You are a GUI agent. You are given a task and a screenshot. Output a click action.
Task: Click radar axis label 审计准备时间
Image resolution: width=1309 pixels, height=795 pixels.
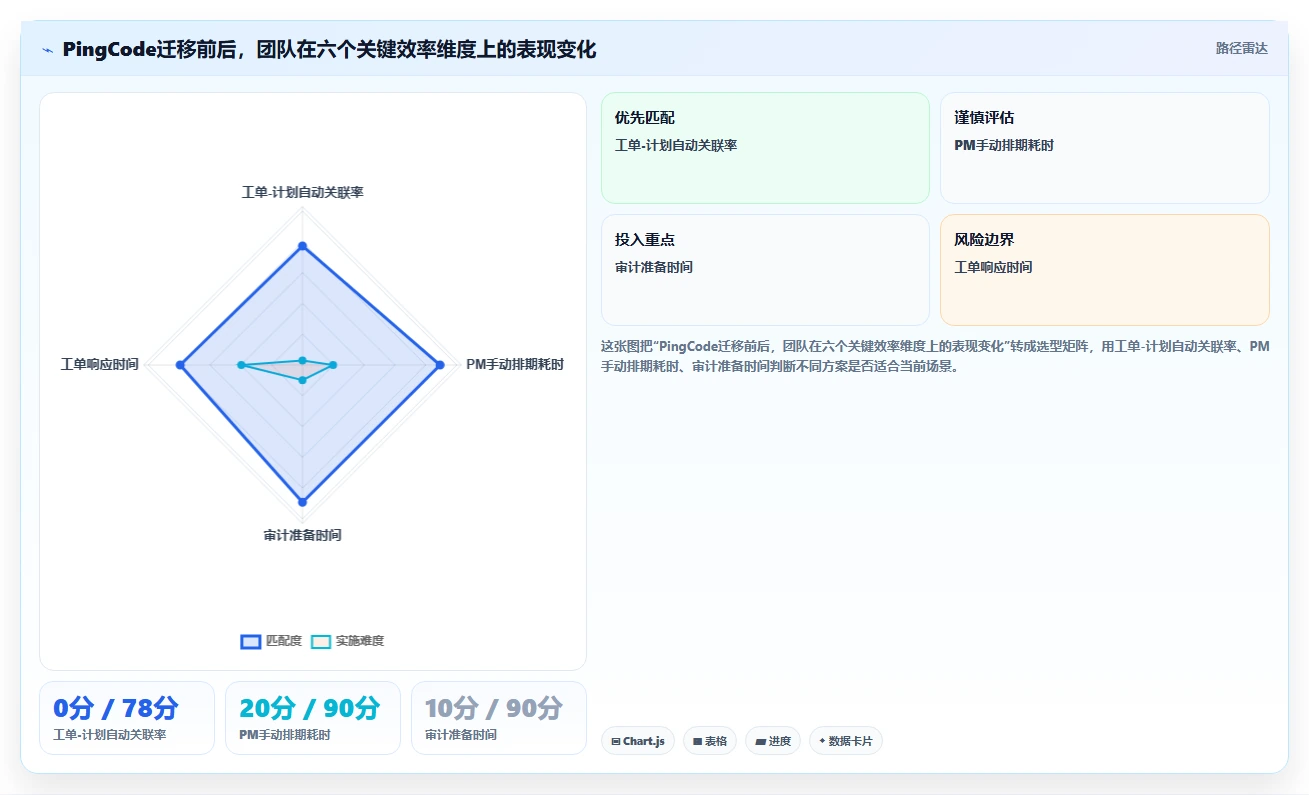[x=302, y=535]
